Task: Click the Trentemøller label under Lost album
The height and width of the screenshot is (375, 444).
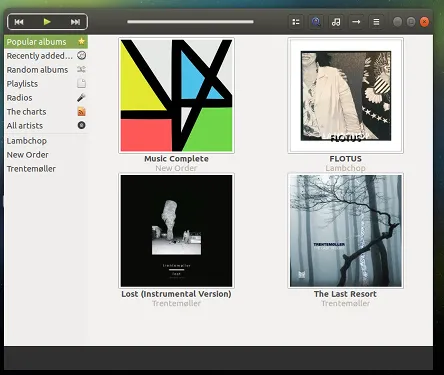Action: click(176, 303)
